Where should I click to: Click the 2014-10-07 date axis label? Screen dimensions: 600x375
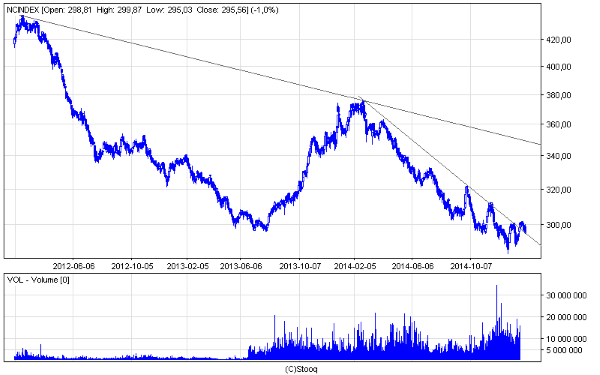coord(471,266)
